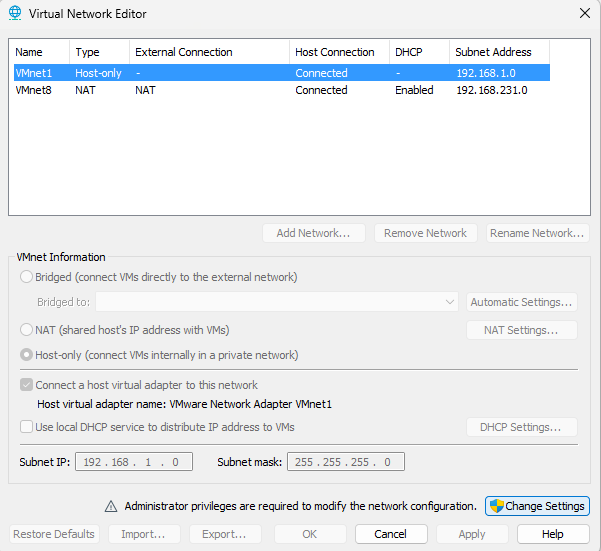
Task: Open DHCP Settings
Action: (x=522, y=427)
